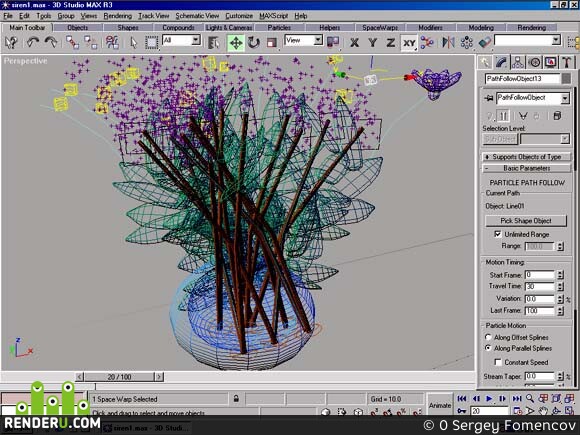Click the 20 / 100 time slider
580x435 pixels.
pyautogui.click(x=119, y=377)
